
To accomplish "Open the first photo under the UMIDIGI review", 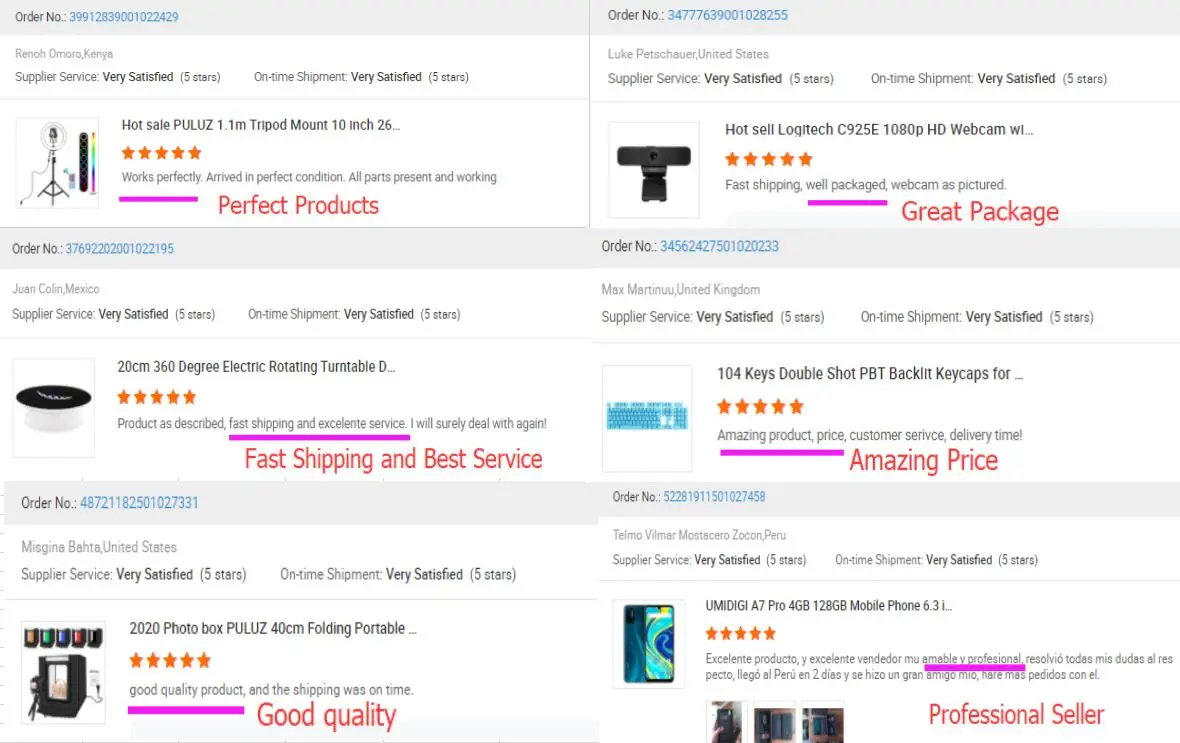I will (726, 722).
